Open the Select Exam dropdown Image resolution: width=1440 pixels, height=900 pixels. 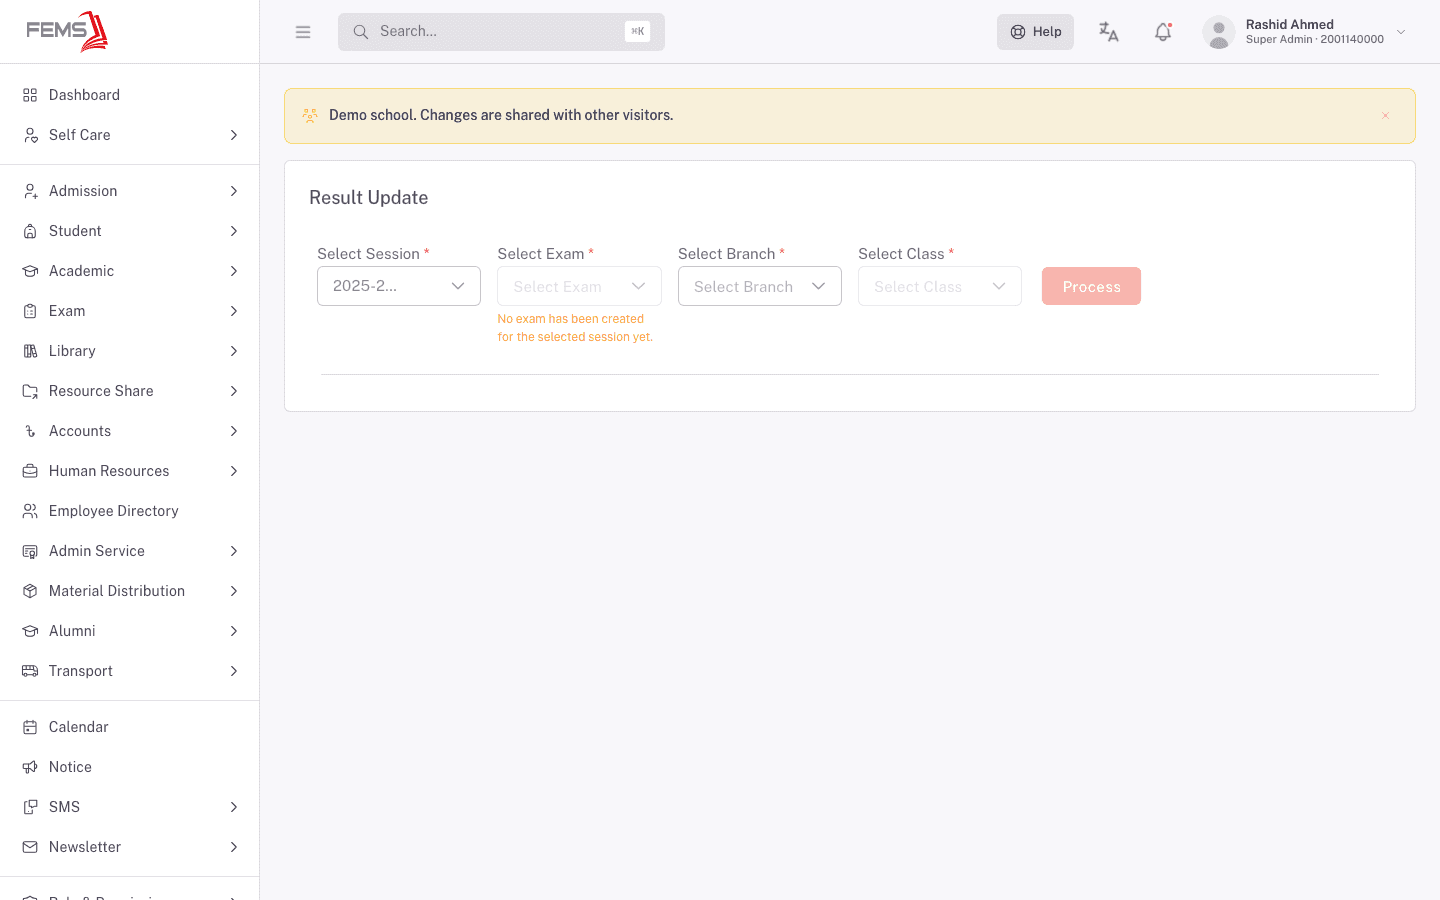pos(579,286)
